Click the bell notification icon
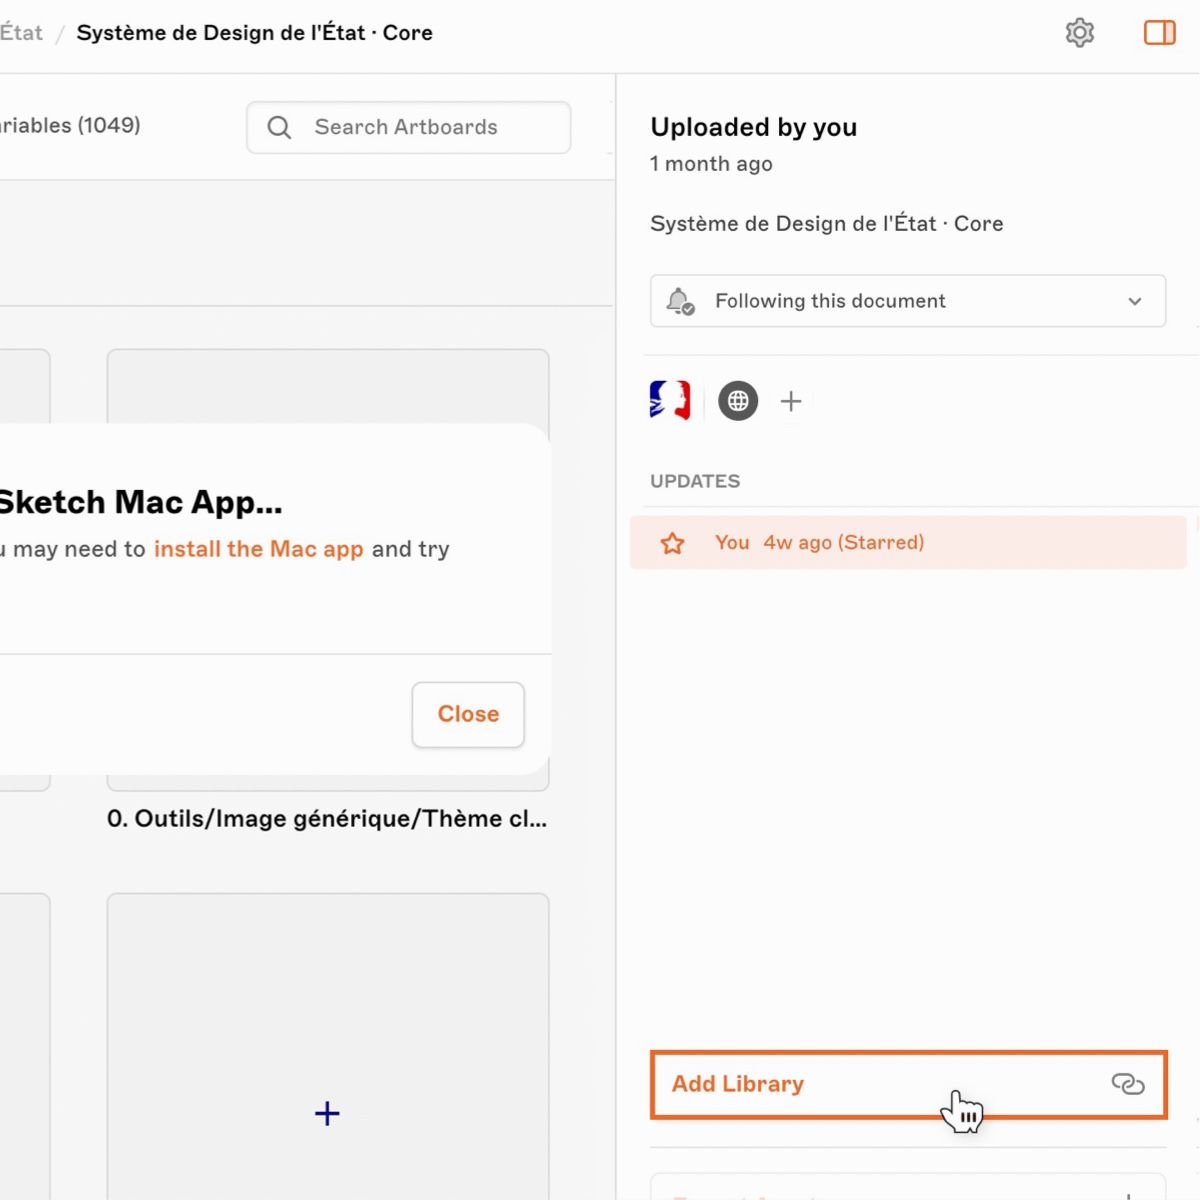 (680, 301)
